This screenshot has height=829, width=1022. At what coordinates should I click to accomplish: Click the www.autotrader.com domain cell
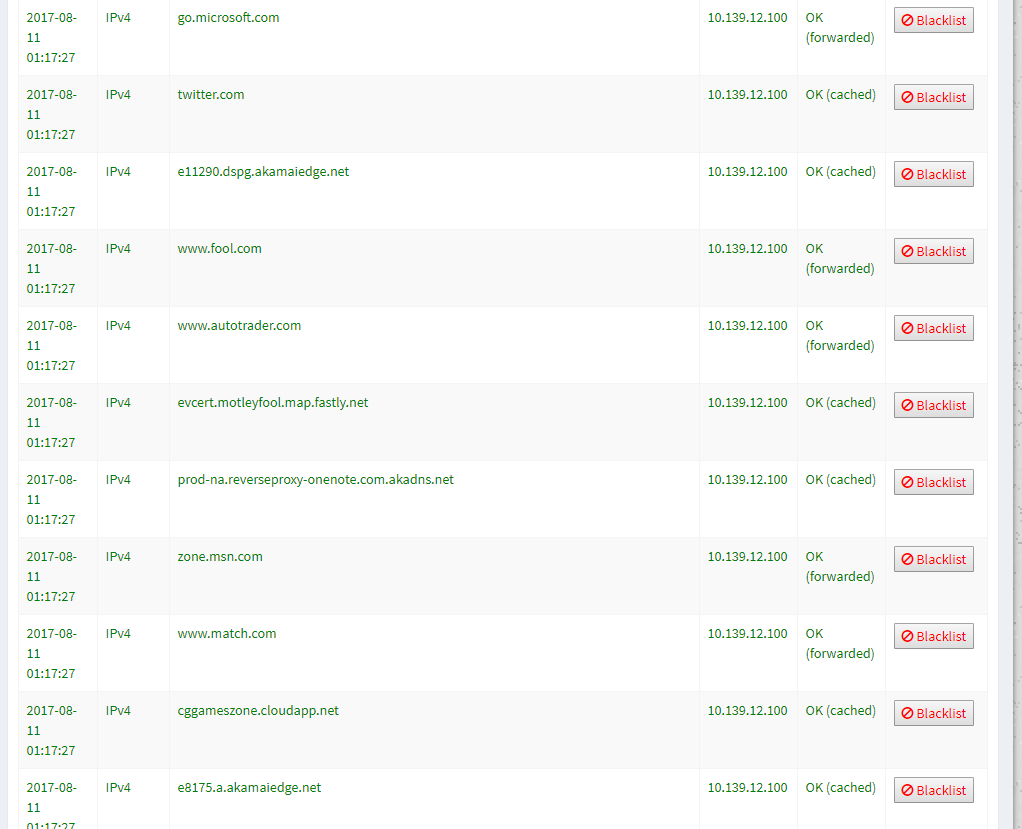pyautogui.click(x=239, y=326)
